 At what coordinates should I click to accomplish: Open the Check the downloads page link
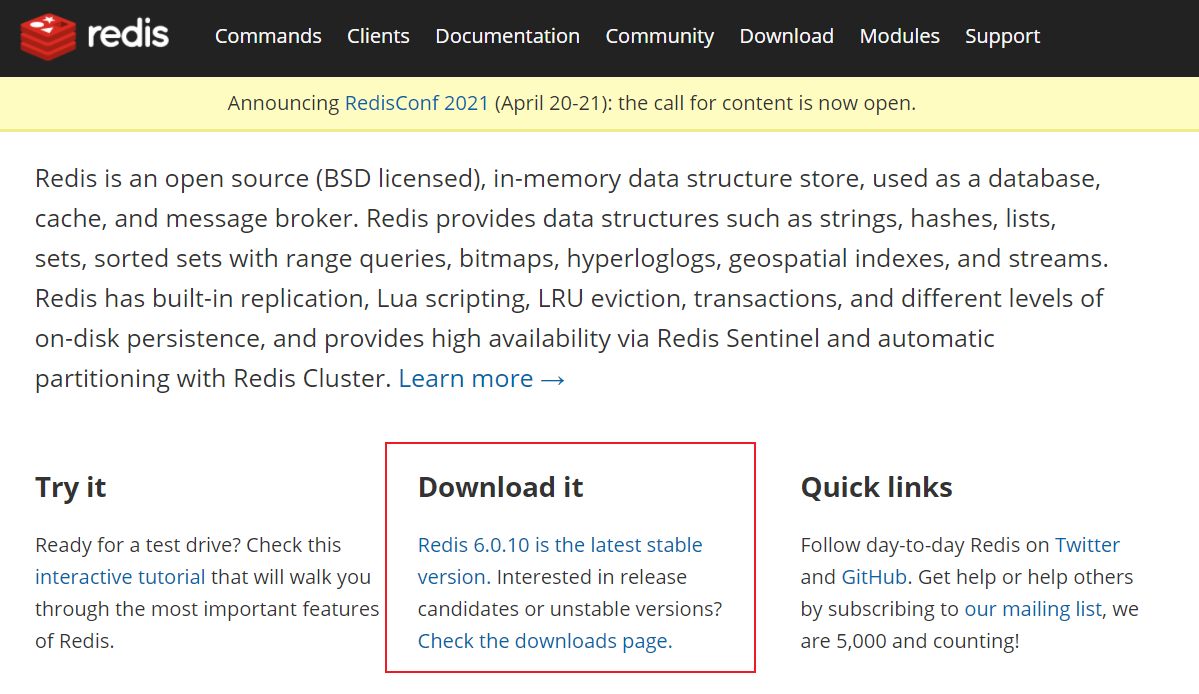(x=545, y=640)
